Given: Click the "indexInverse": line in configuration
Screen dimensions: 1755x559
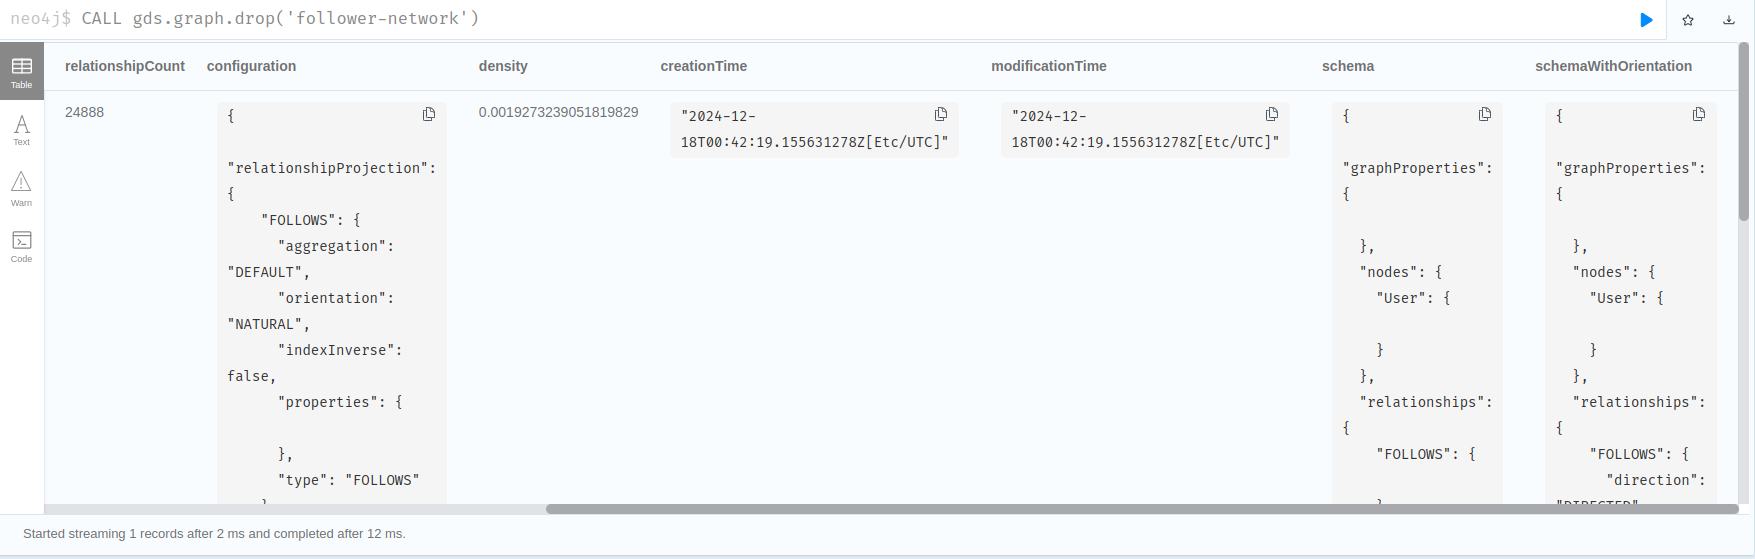Looking at the screenshot, I should [x=340, y=350].
